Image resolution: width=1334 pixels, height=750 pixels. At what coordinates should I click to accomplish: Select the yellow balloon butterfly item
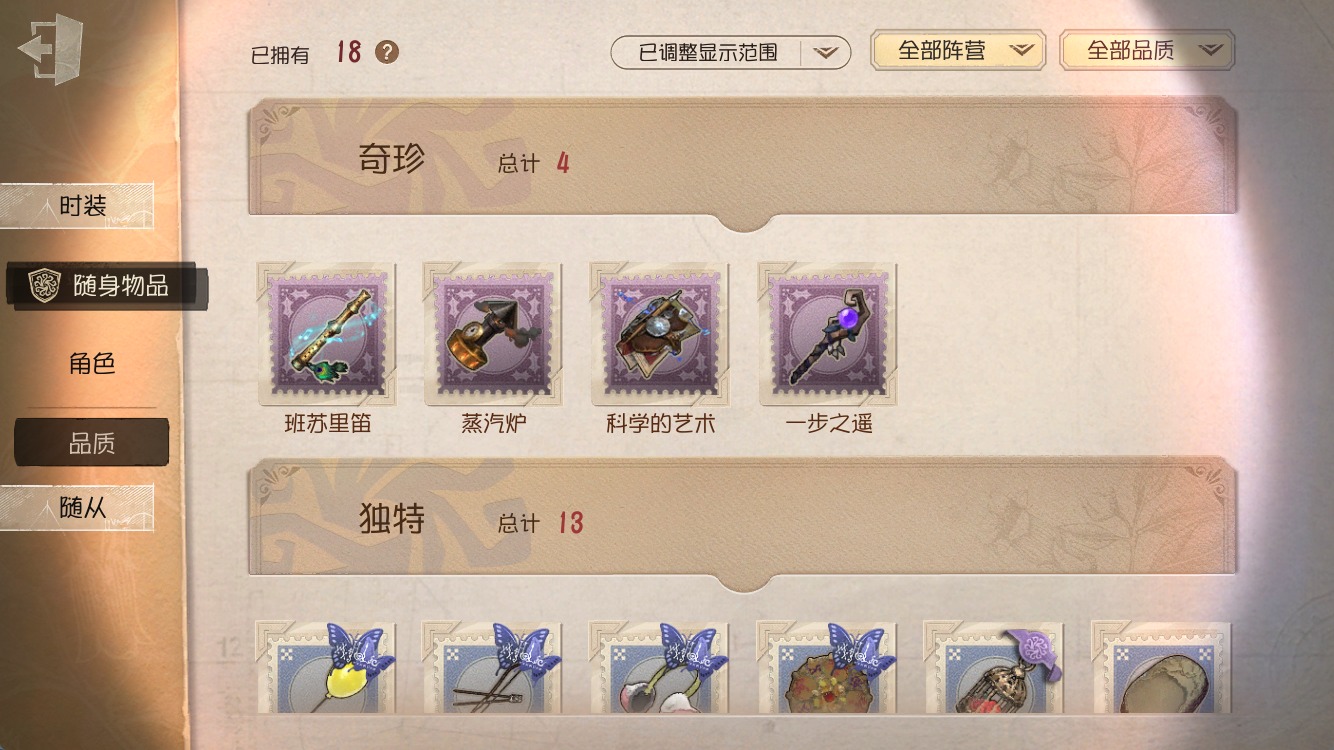(326, 667)
